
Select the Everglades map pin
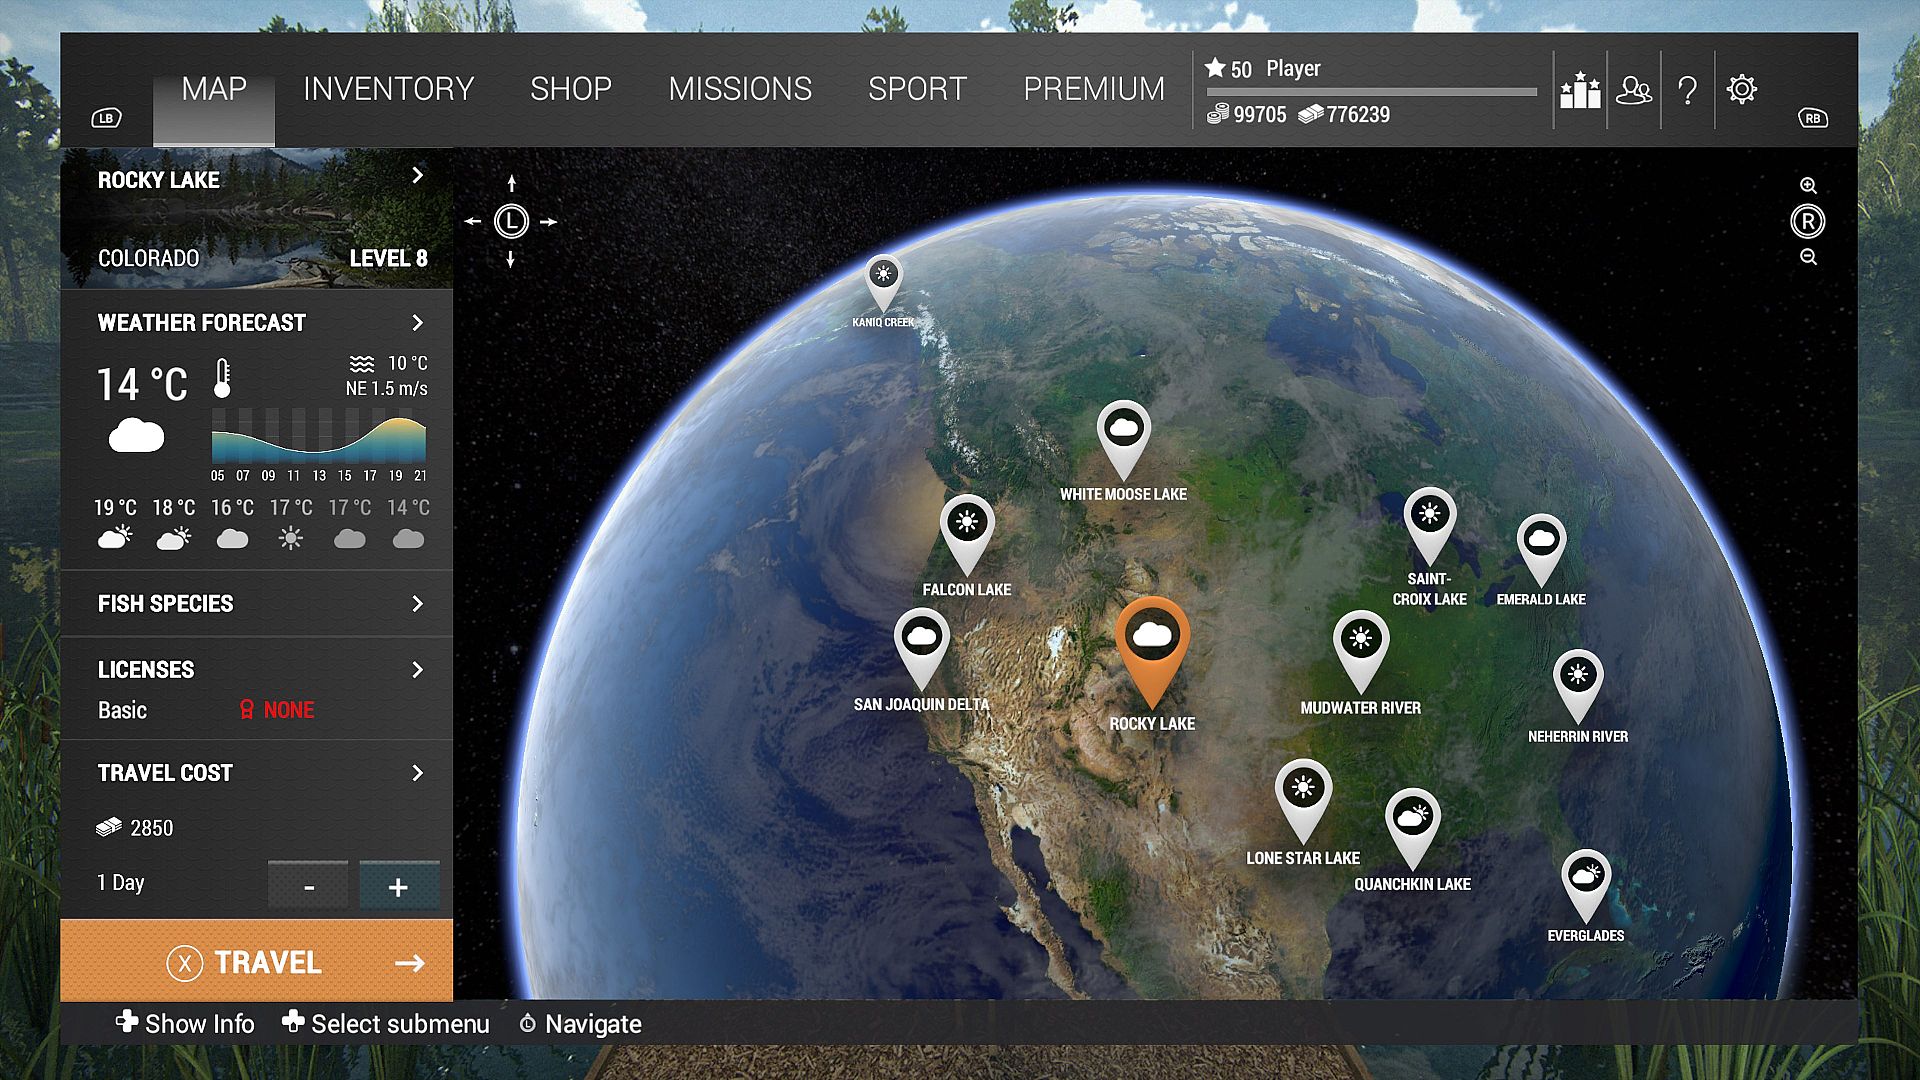pos(1585,879)
